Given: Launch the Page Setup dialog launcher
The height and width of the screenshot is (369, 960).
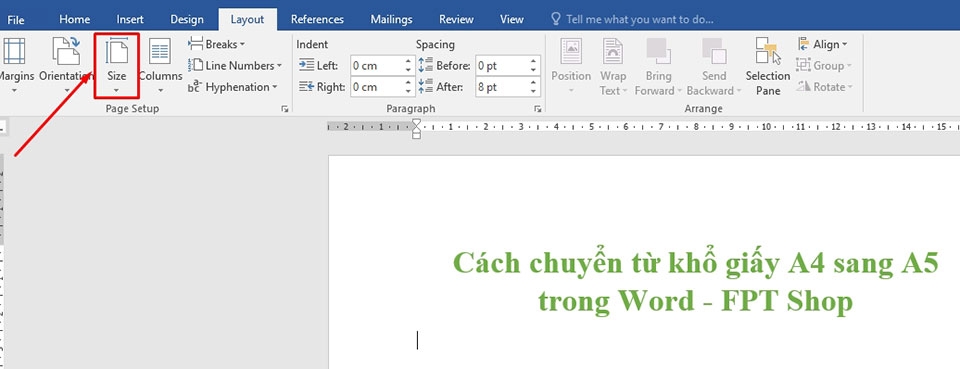Looking at the screenshot, I should [x=284, y=108].
